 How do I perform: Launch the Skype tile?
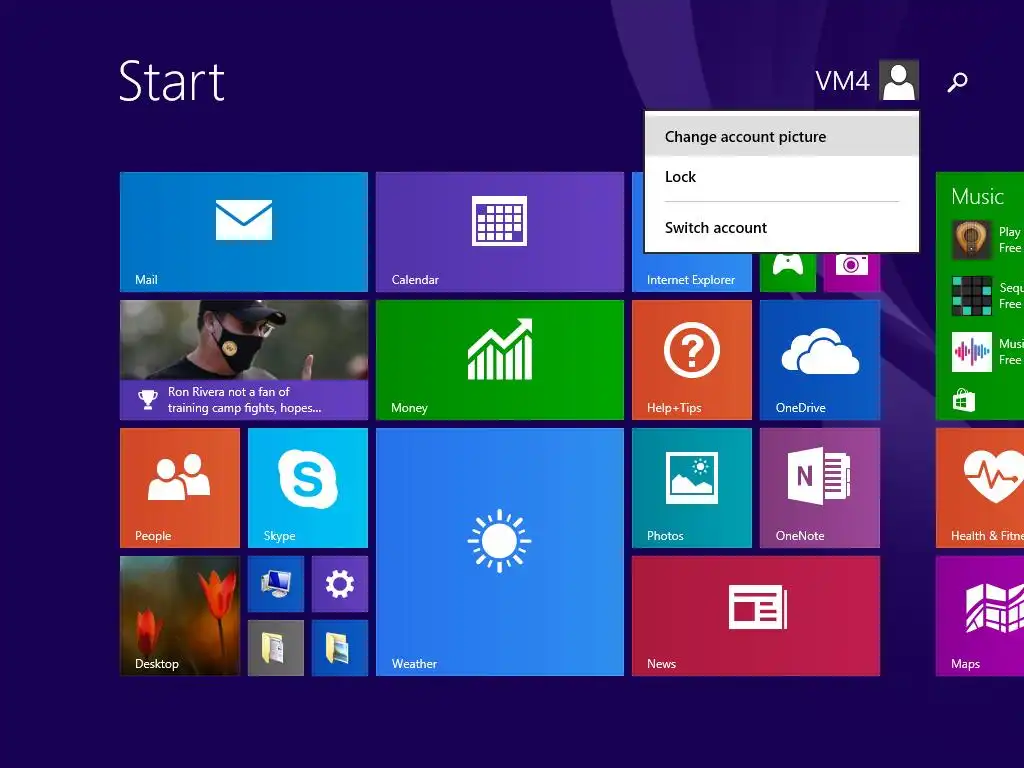[x=308, y=488]
